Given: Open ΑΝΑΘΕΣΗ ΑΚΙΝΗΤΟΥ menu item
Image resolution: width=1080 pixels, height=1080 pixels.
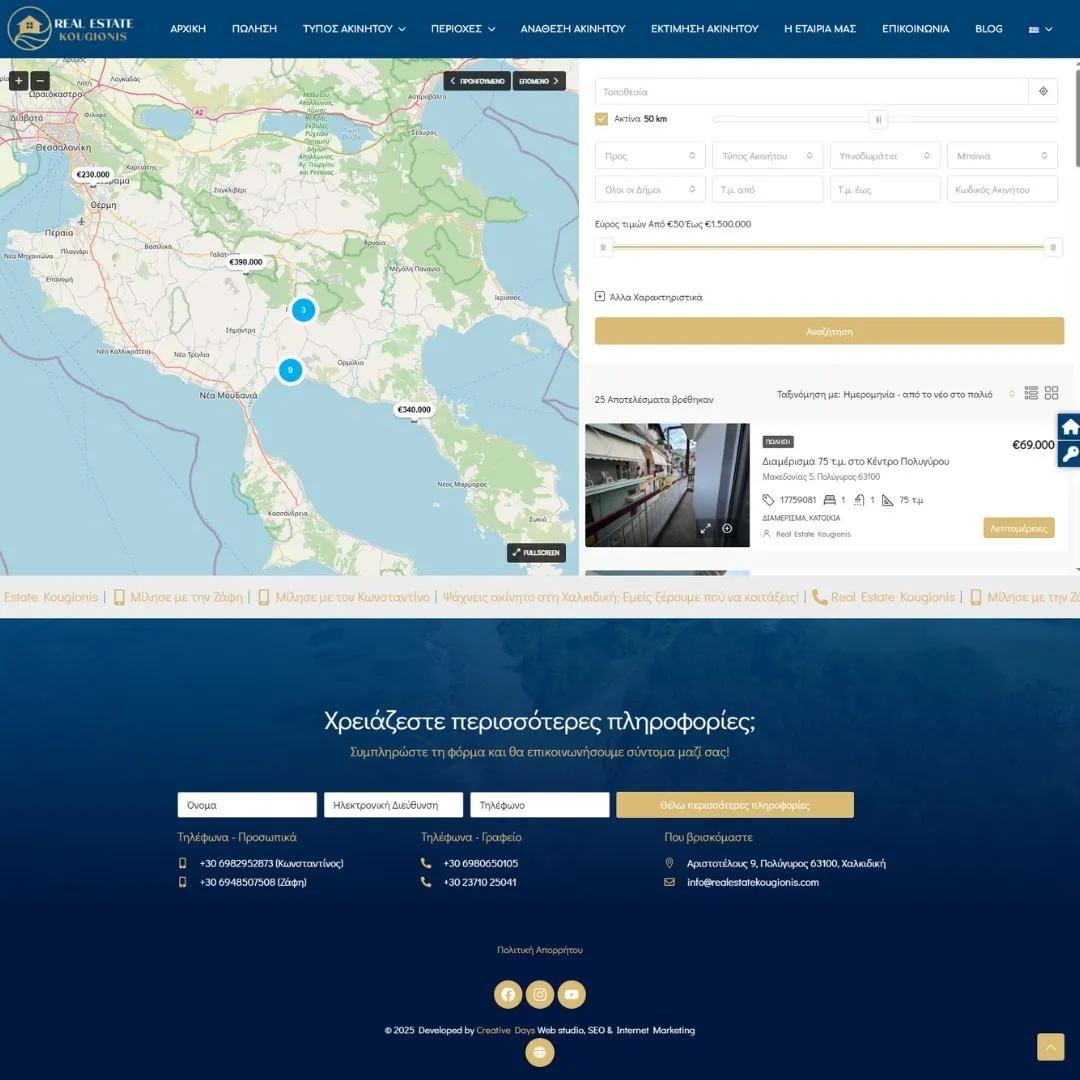Looking at the screenshot, I should coord(573,29).
